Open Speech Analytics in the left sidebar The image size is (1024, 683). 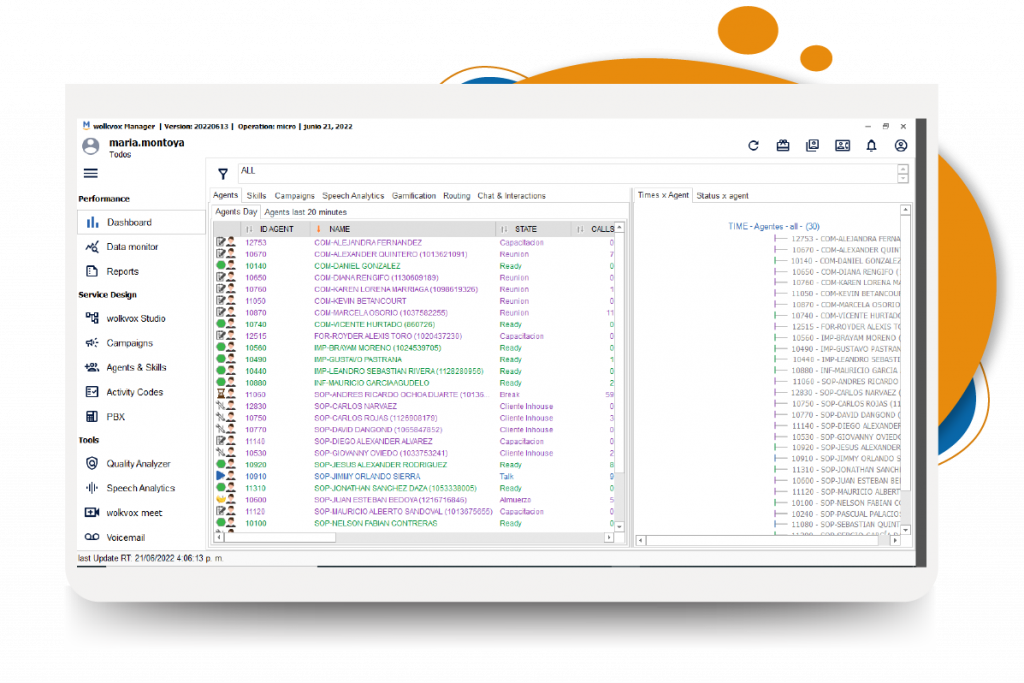[141, 488]
